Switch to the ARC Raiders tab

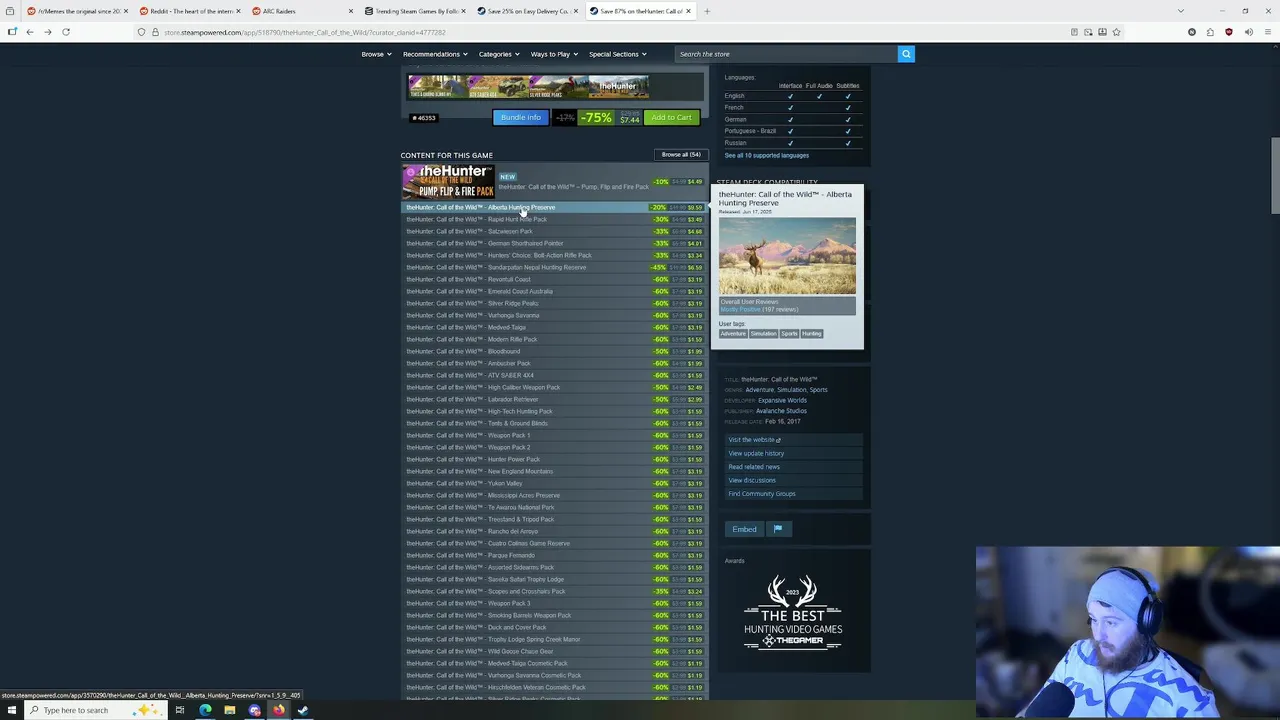300,11
